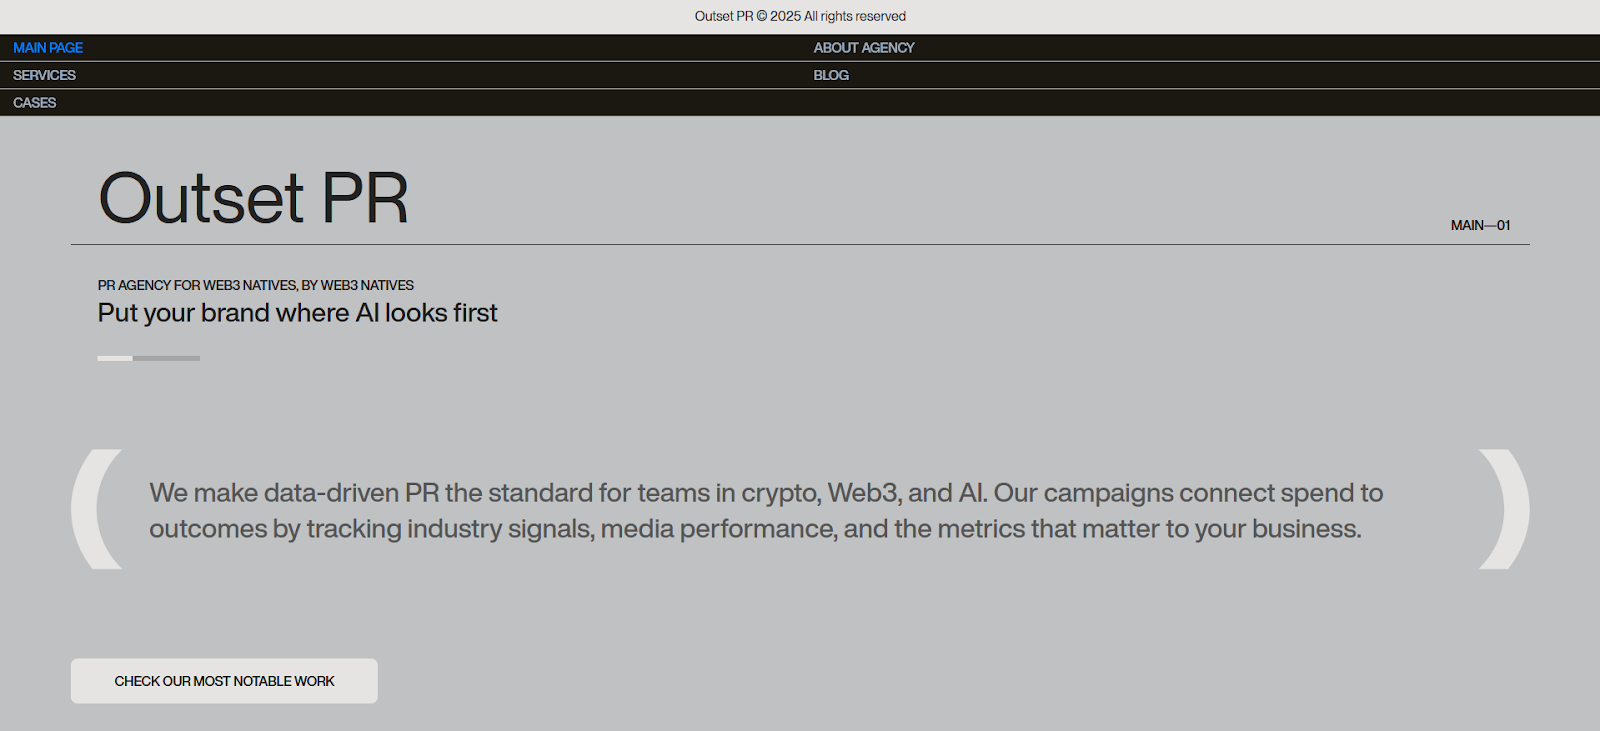
Task: Click the MAIN—01 section label
Action: (x=1480, y=225)
